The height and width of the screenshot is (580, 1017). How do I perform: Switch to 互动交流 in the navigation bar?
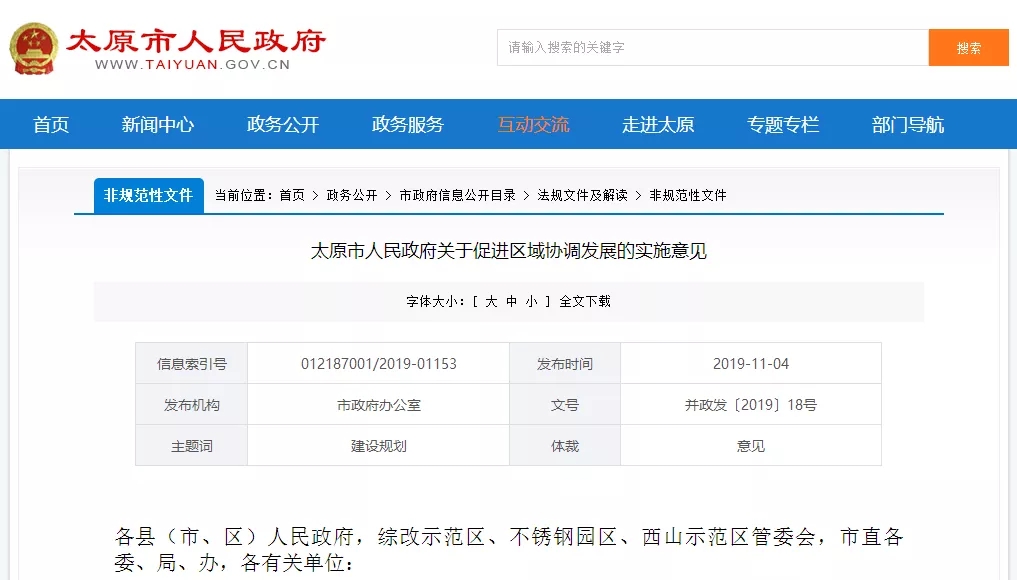533,125
